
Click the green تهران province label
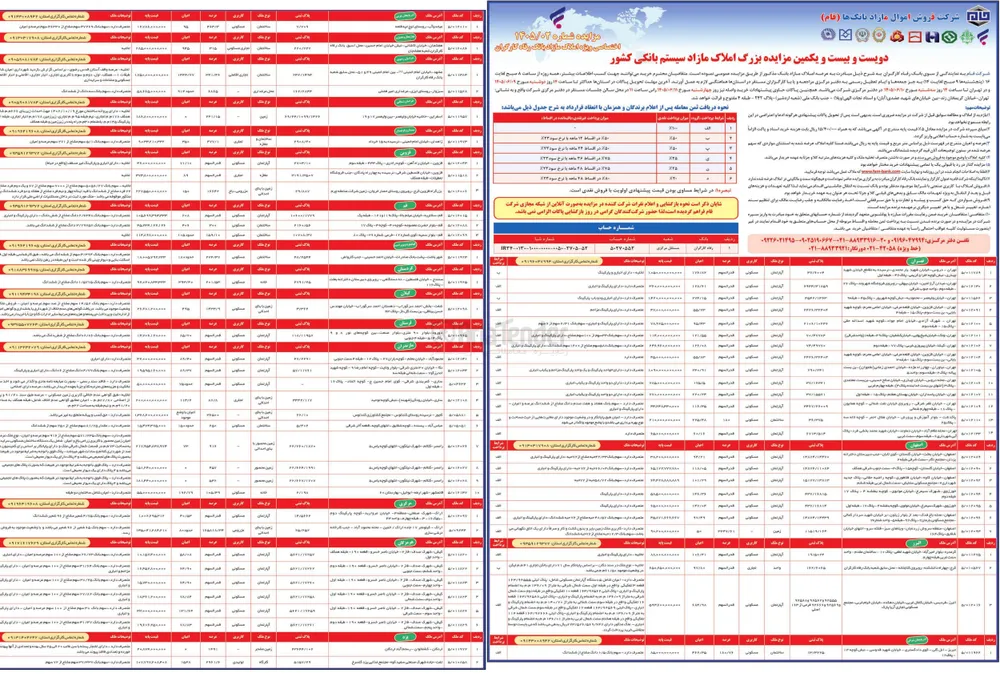[917, 261]
